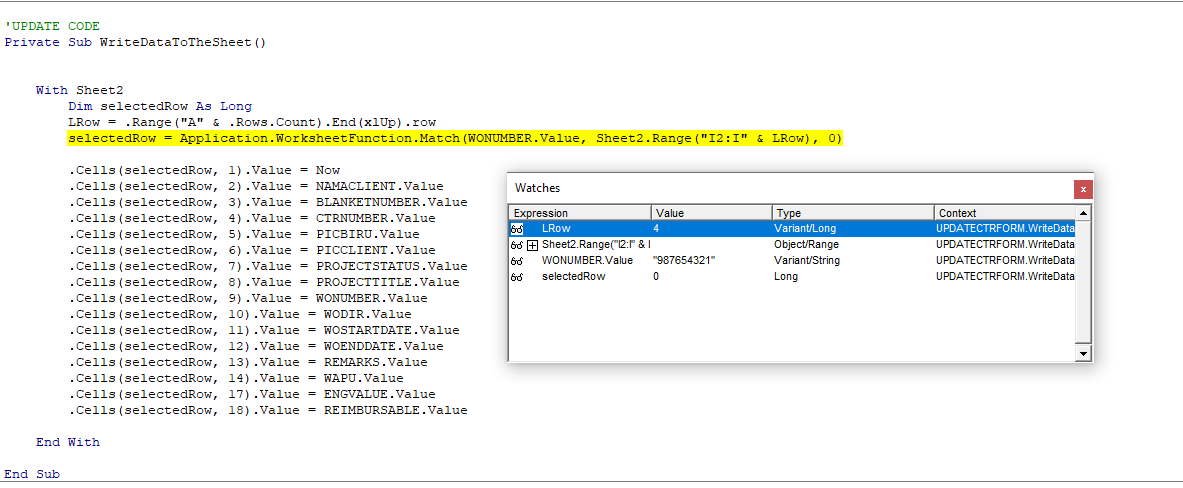Click the REIMBURSABLE.Value code line
This screenshot has height=488, width=1183.
point(268,410)
